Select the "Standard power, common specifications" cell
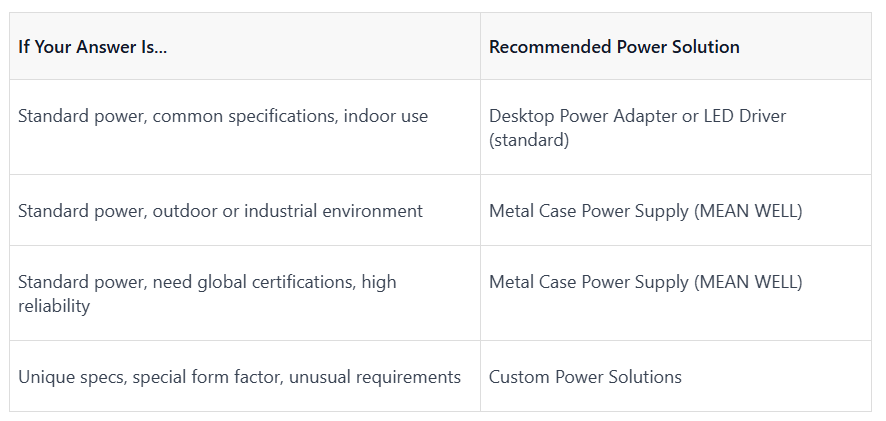This screenshot has height=421, width=886. point(245,127)
